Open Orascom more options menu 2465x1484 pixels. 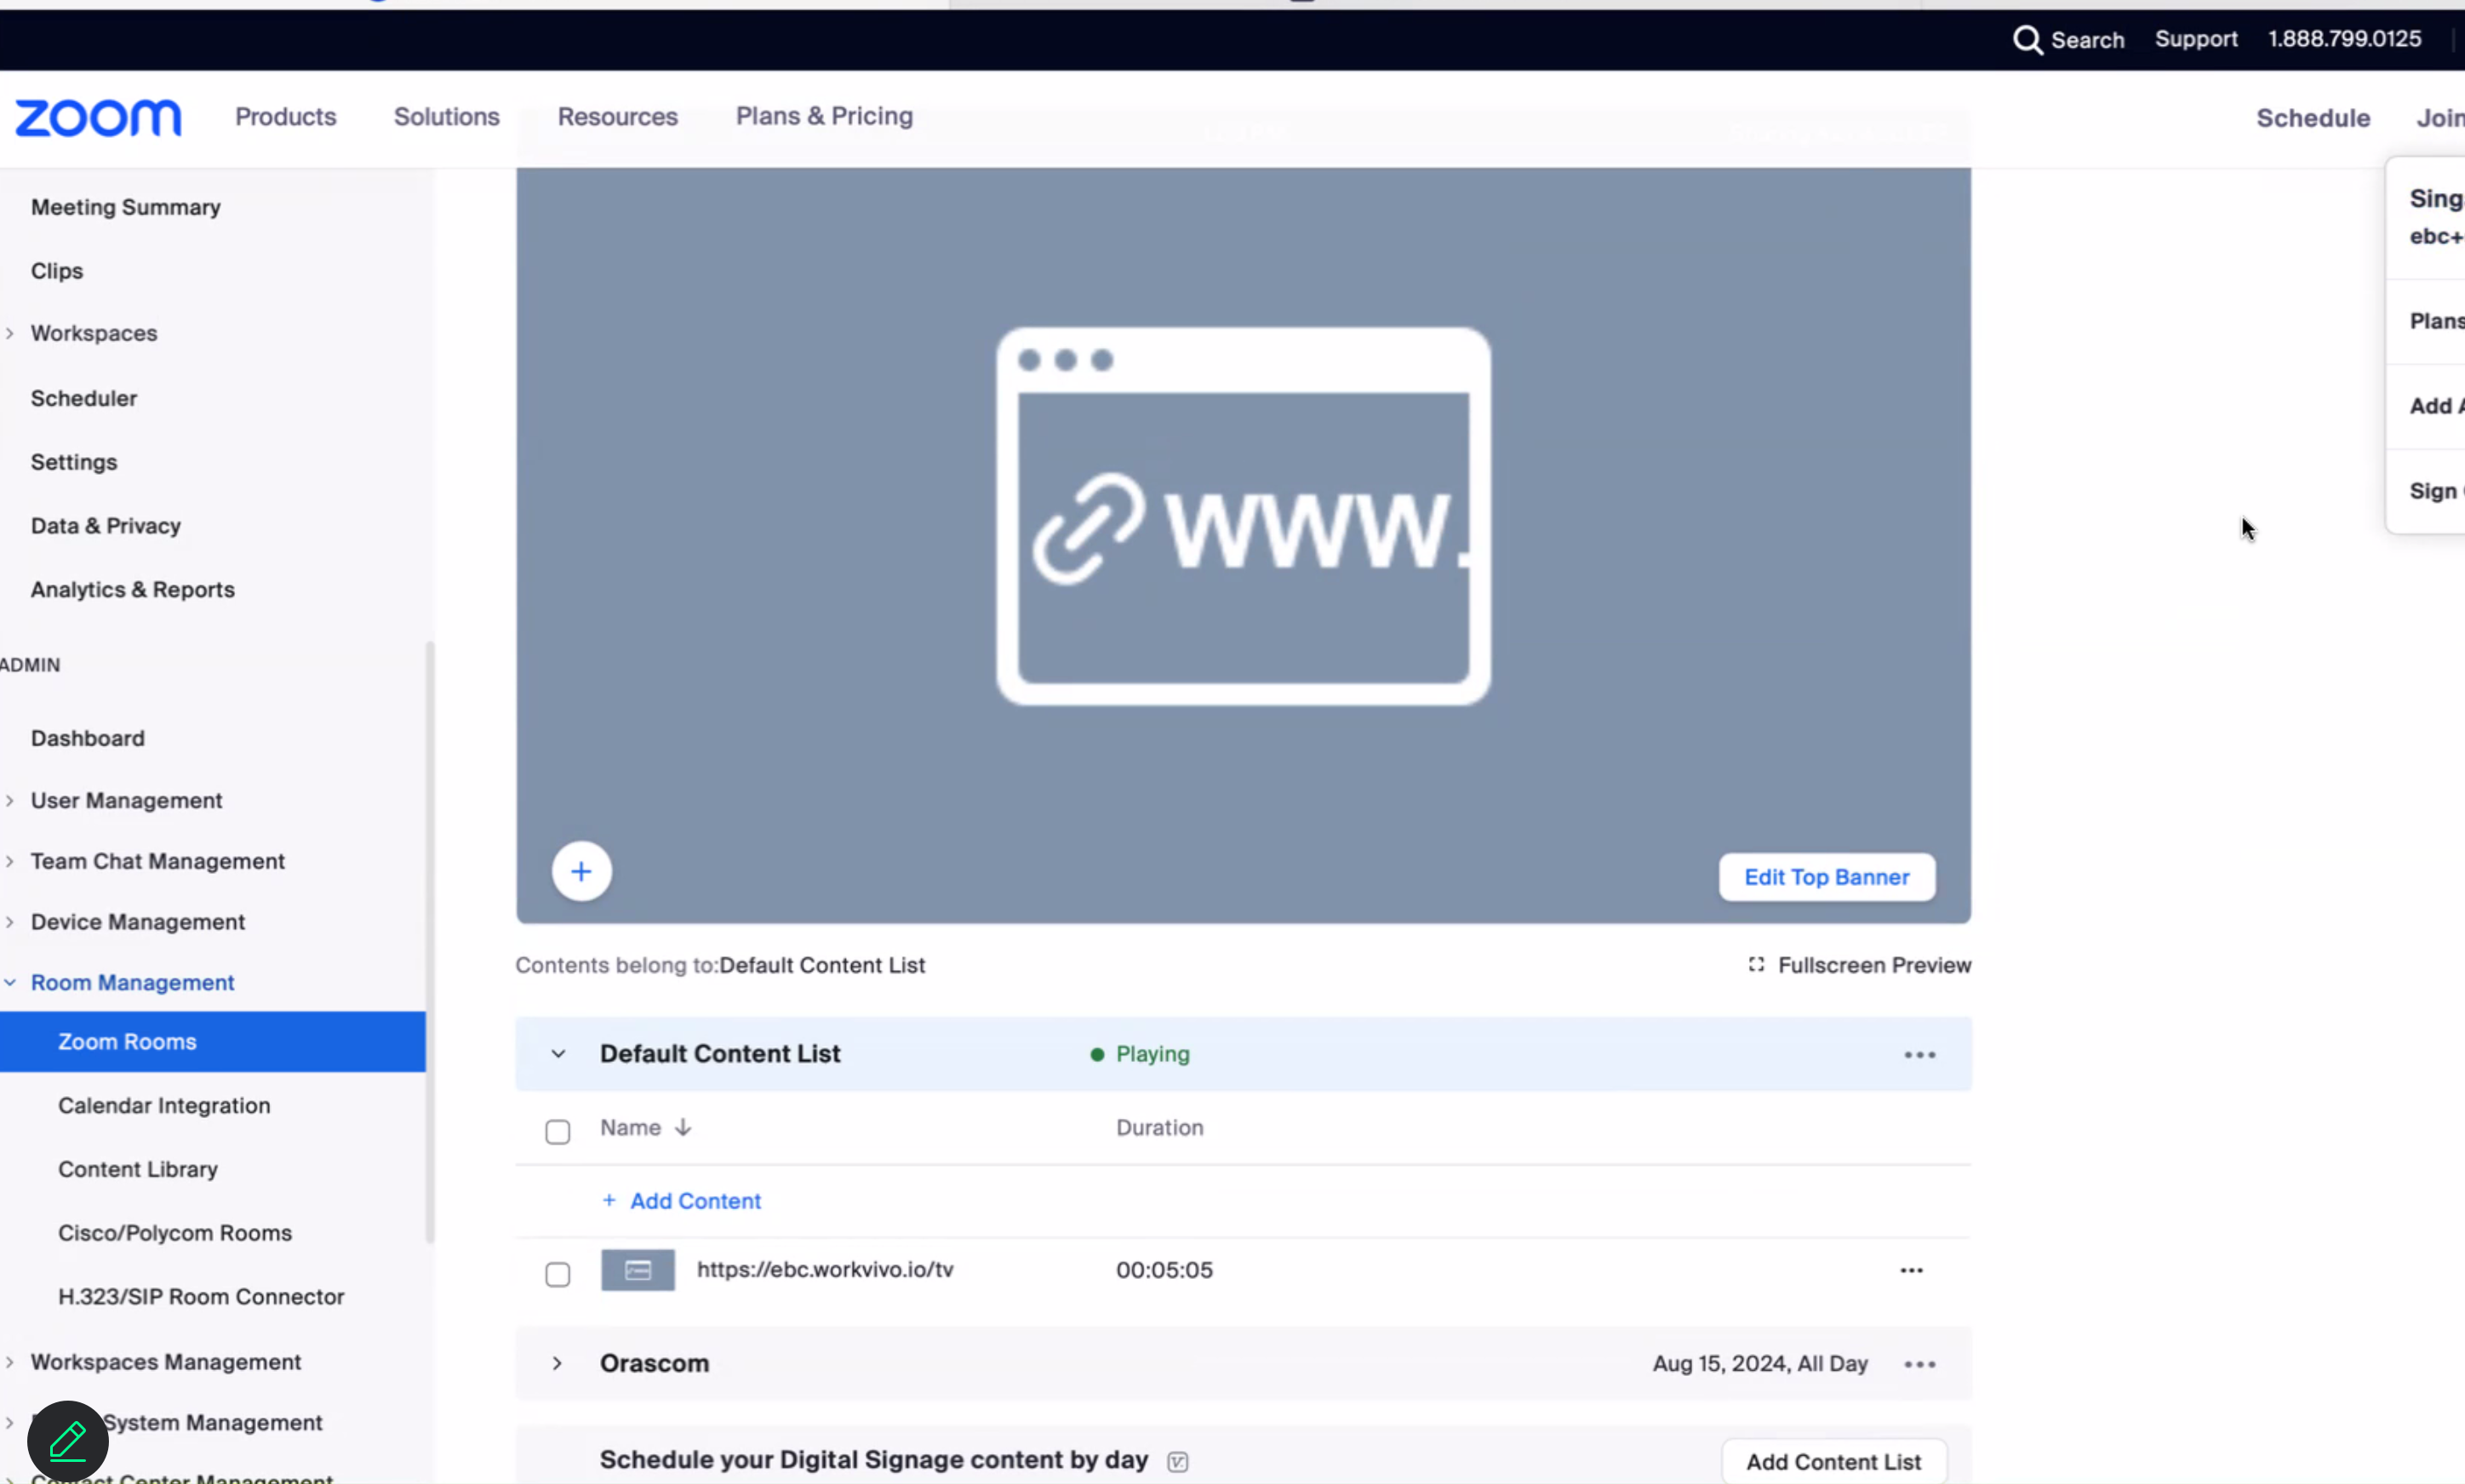[x=1919, y=1364]
